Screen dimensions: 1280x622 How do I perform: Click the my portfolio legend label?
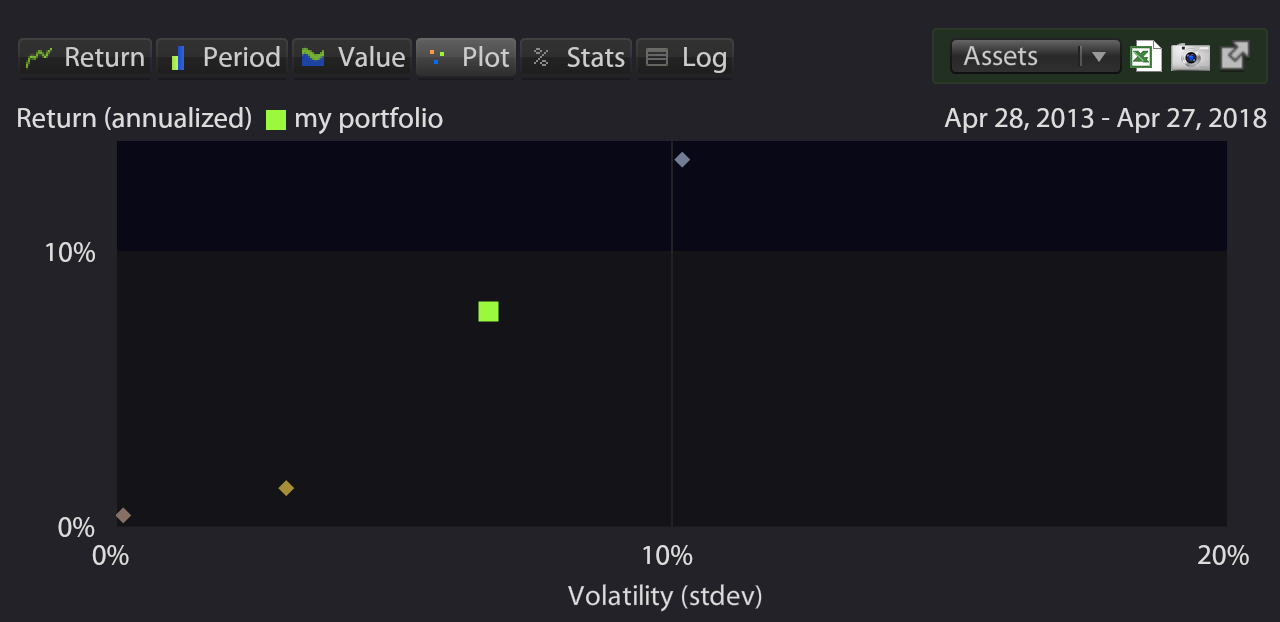point(368,119)
